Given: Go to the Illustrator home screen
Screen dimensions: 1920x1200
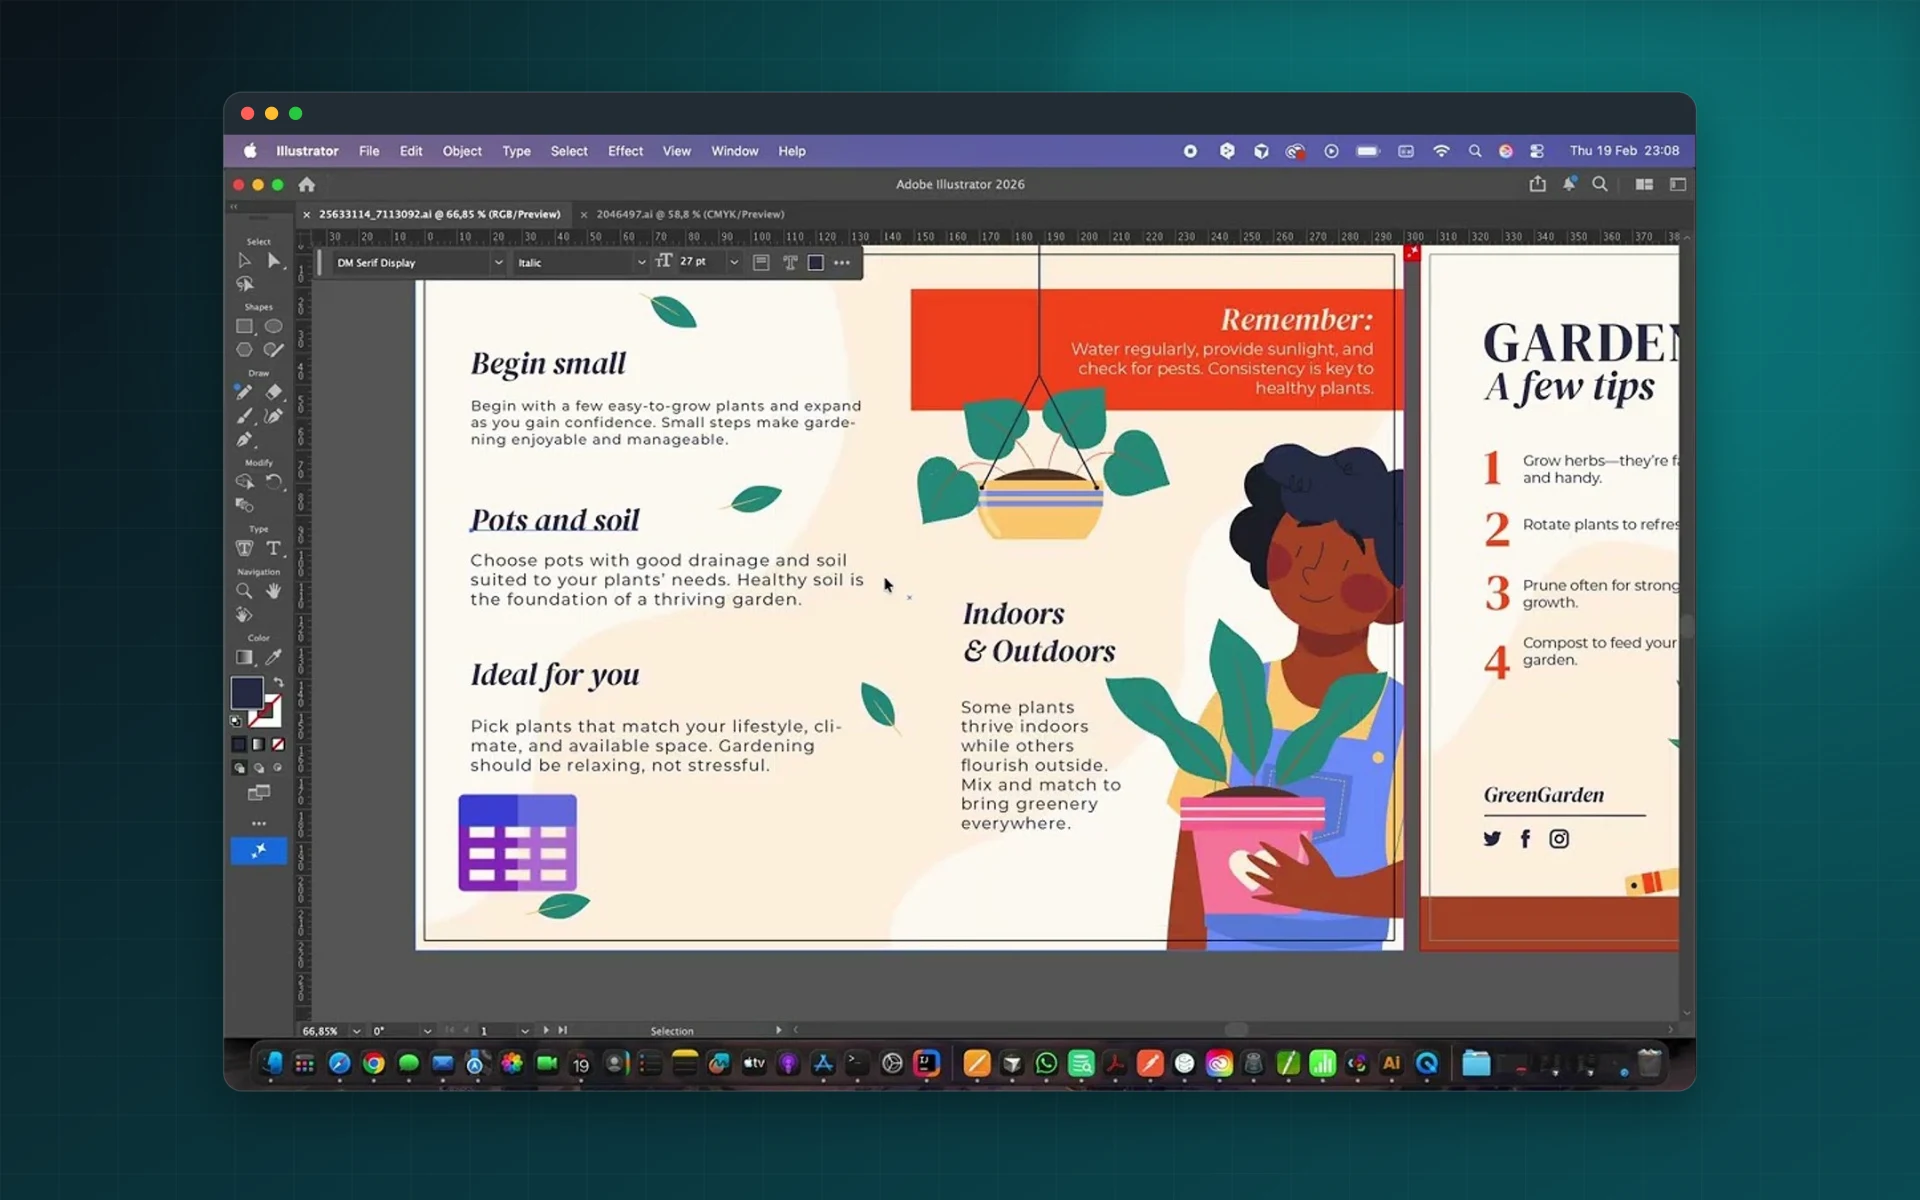Looking at the screenshot, I should coord(307,184).
